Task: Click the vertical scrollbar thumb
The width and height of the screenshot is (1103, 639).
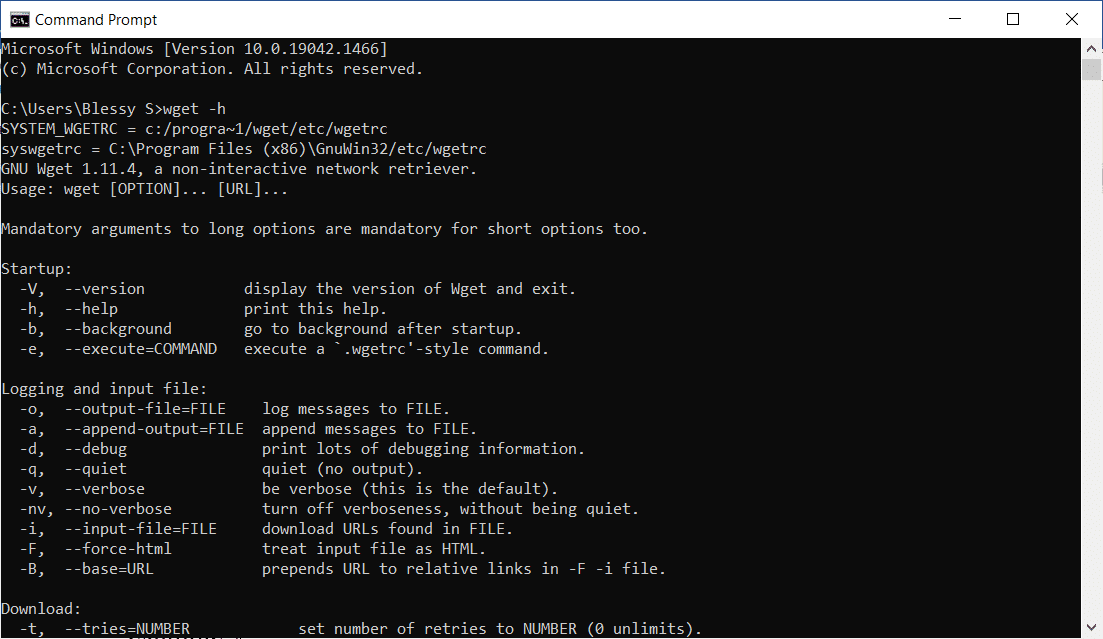Action: [x=1091, y=70]
